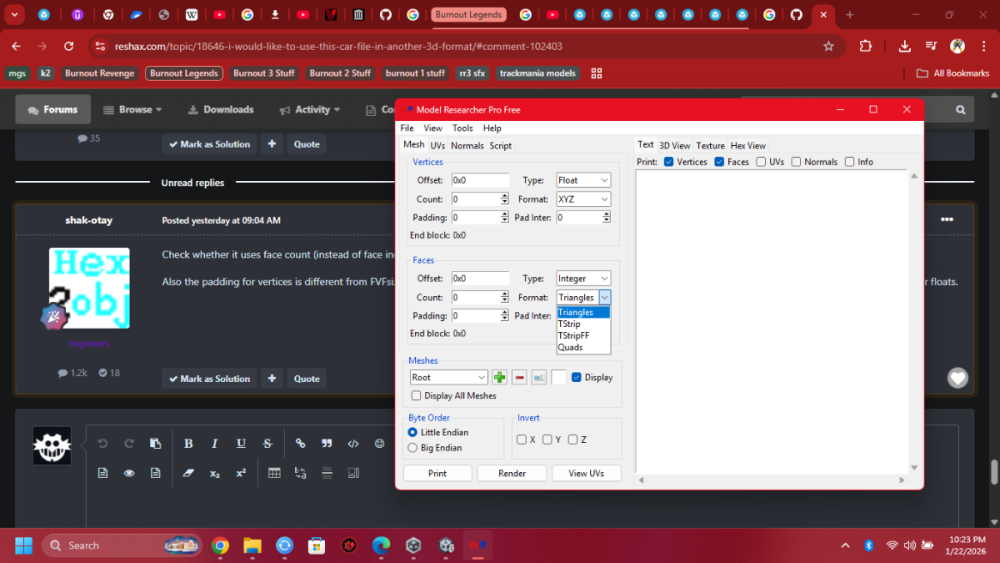Screen dimensions: 1000x563
Task: Open Vertices Type dropdown
Action: [583, 180]
